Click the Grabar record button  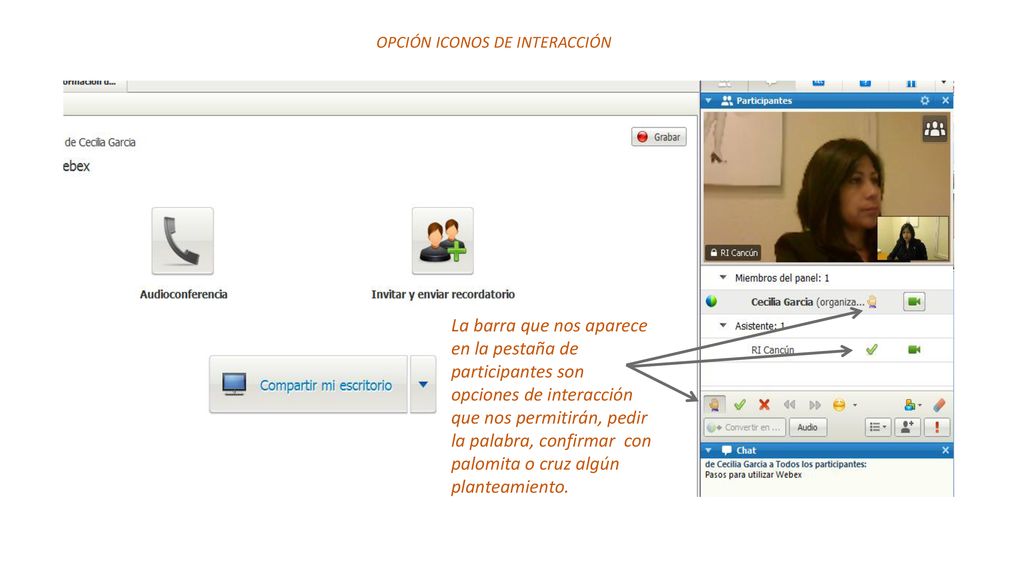658,137
